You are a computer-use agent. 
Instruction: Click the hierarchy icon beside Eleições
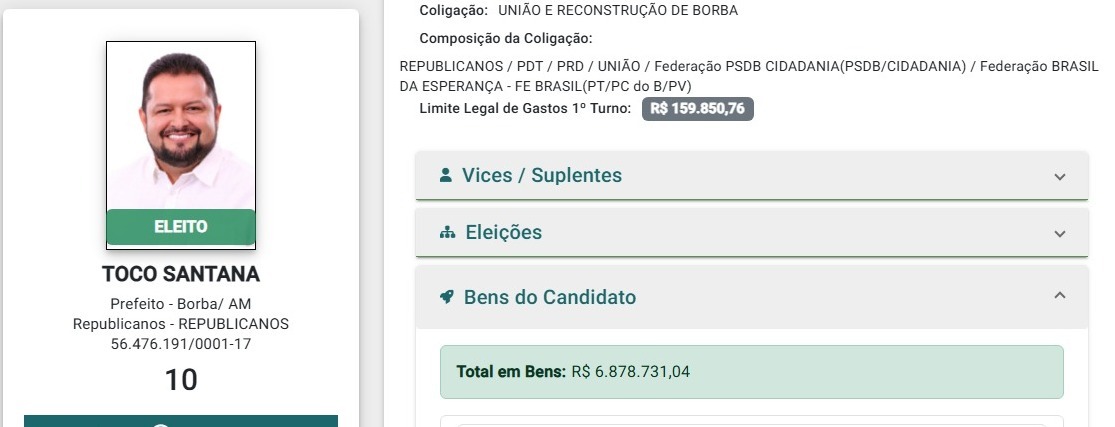click(447, 233)
